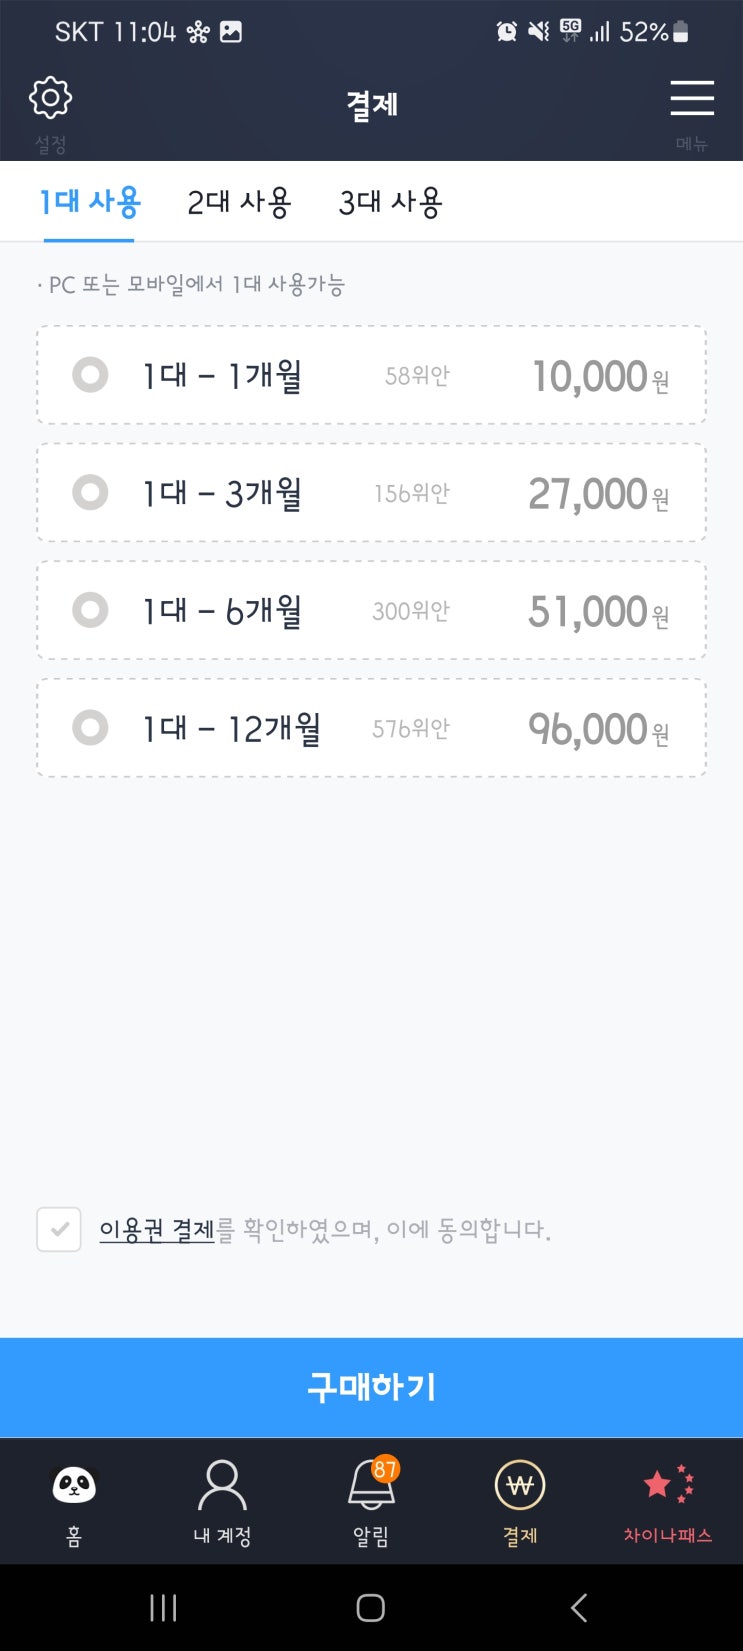Switch to the 2대 사용 tab
This screenshot has height=1651, width=743.
pyautogui.click(x=239, y=203)
